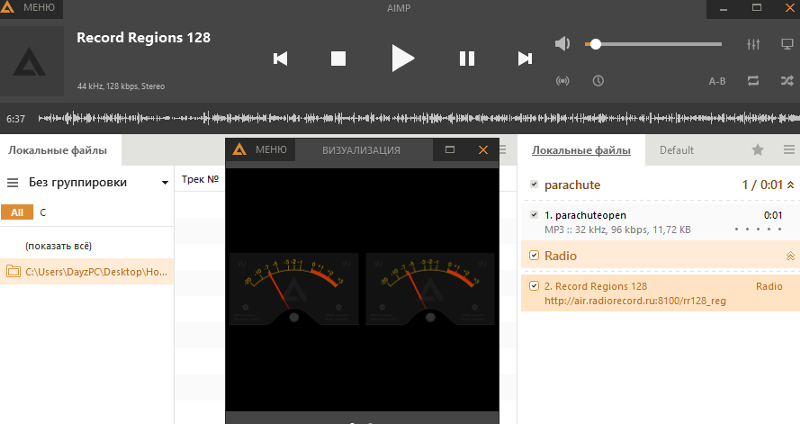
Task: Select the C letter filter
Action: [x=43, y=212]
